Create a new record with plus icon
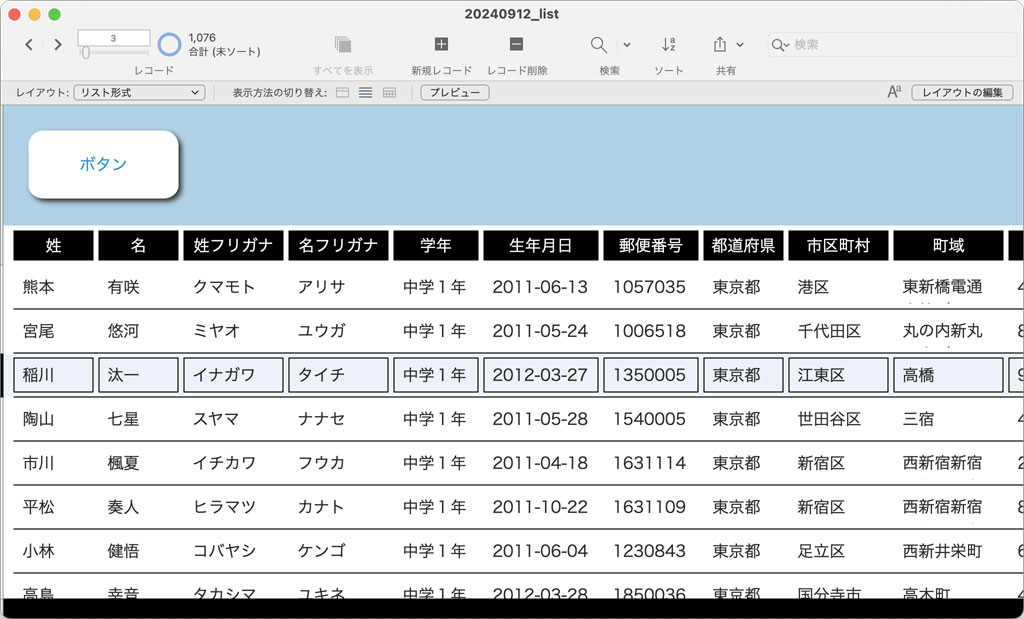This screenshot has height=619, width=1024. (441, 44)
